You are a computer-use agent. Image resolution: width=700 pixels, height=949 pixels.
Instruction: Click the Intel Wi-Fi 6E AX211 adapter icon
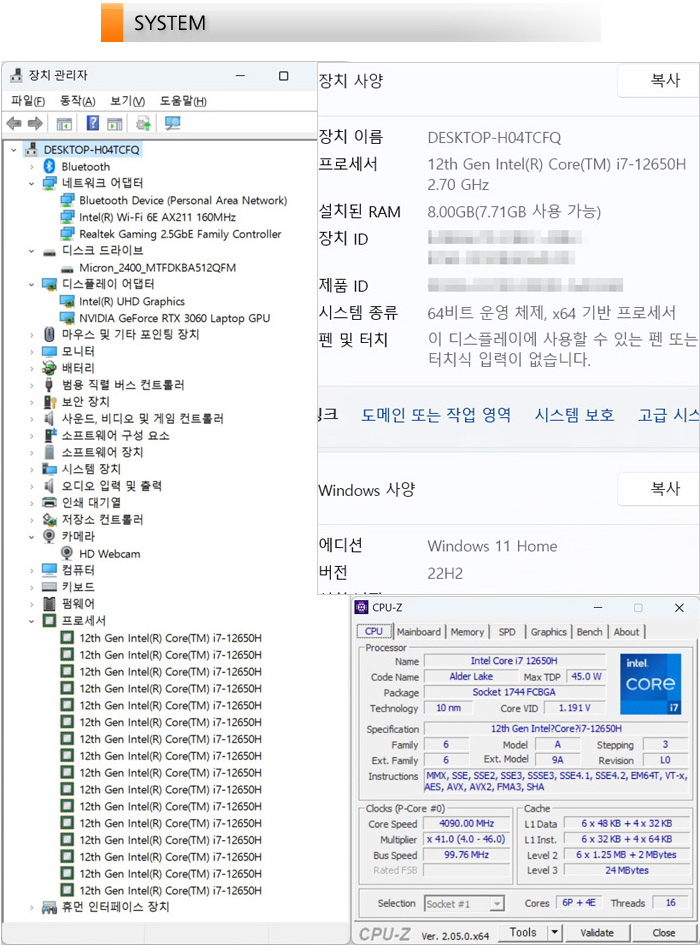[x=67, y=217]
